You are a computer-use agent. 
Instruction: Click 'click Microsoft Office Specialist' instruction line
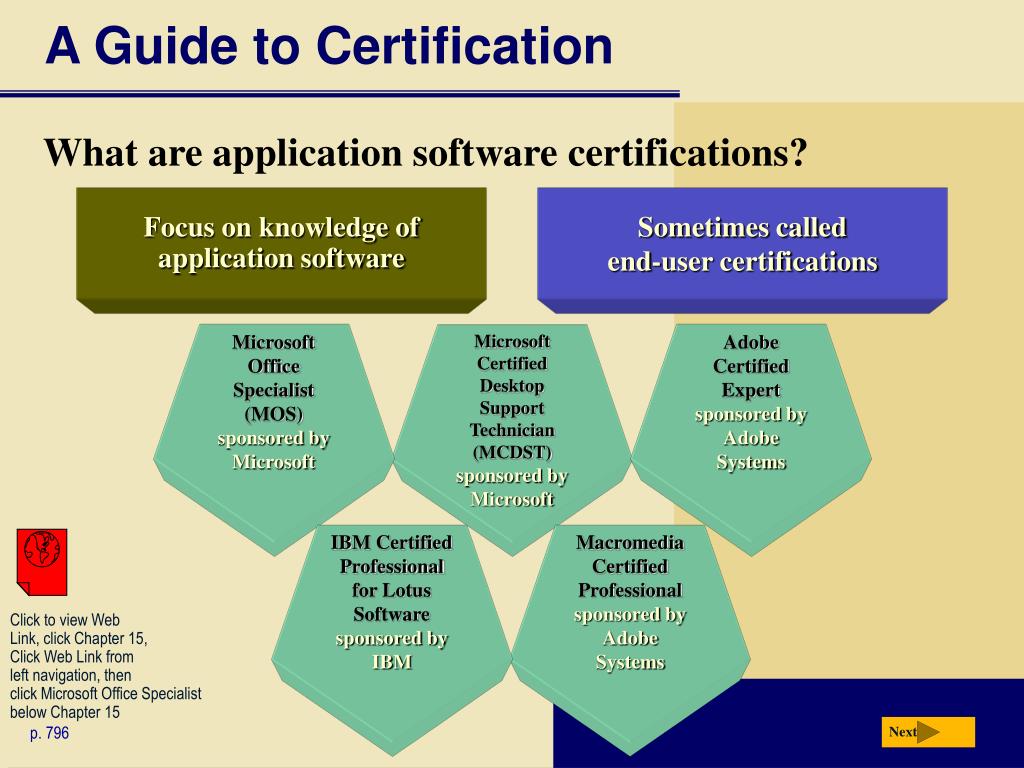click(x=105, y=694)
